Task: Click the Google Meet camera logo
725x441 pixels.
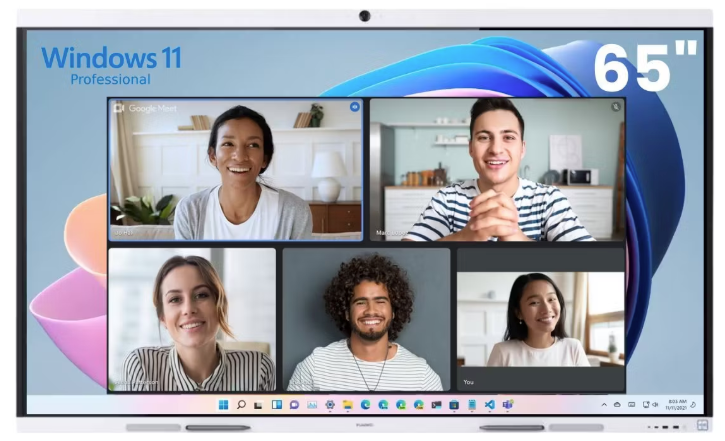Action: [x=119, y=108]
